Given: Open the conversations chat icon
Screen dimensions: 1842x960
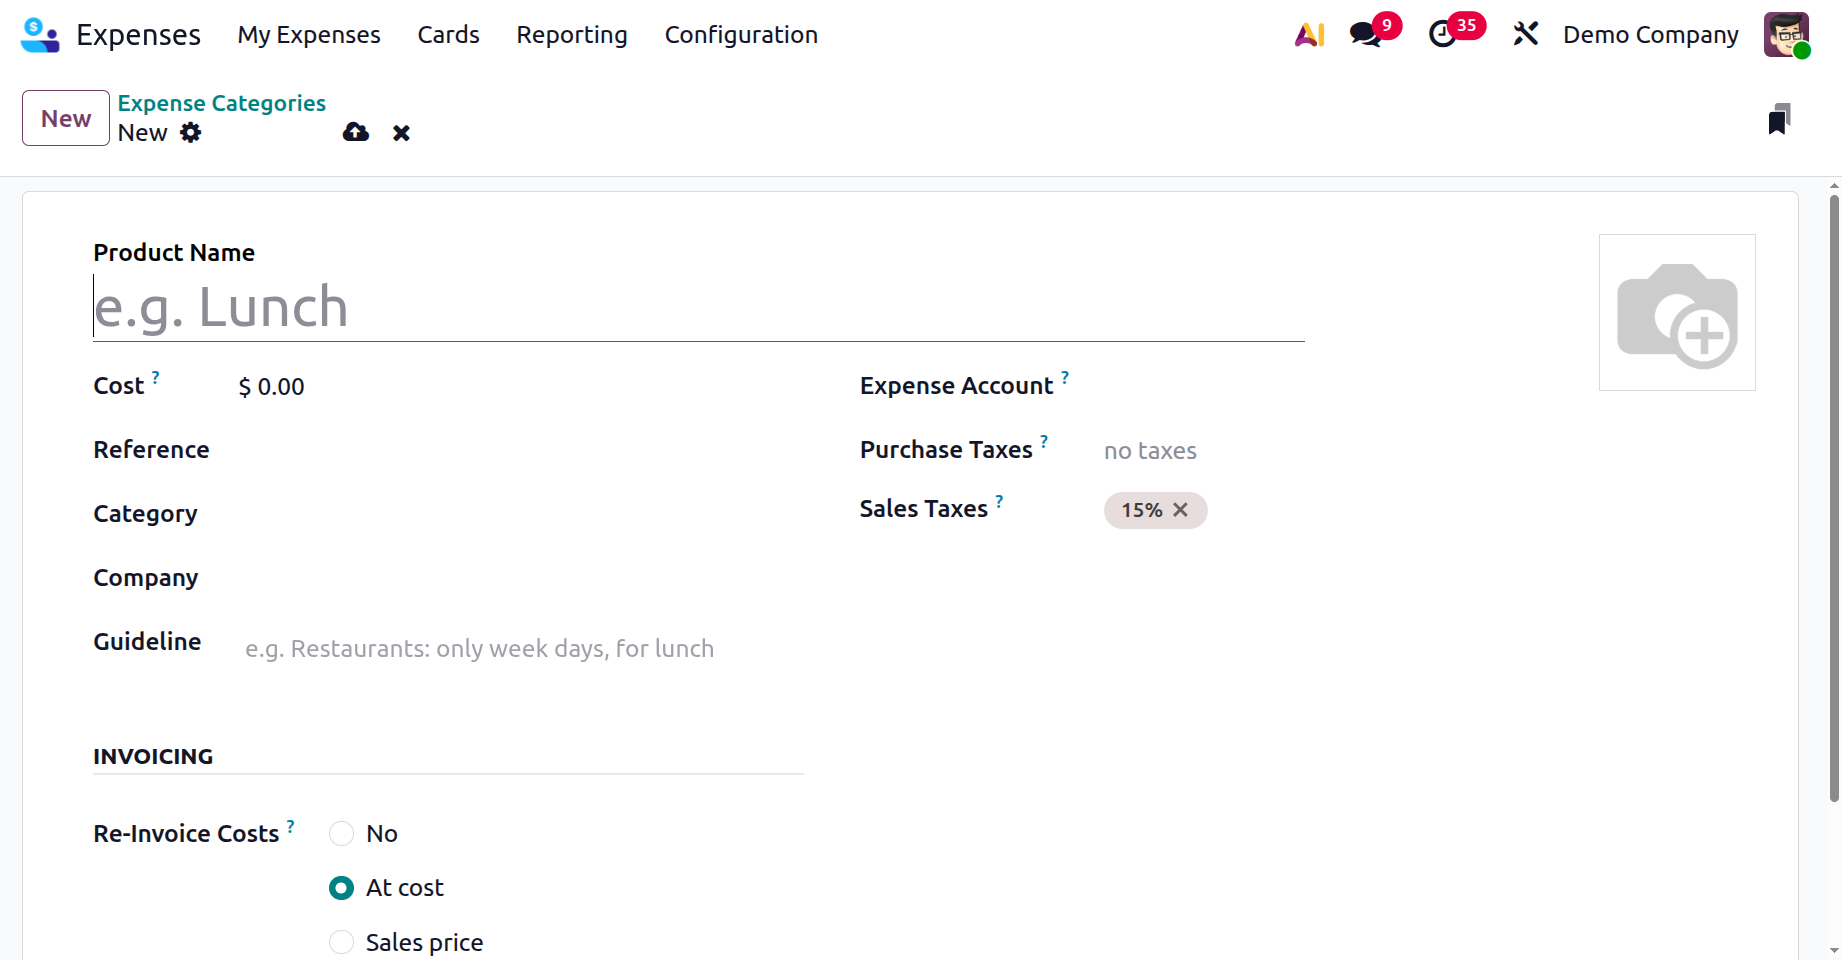Looking at the screenshot, I should click(x=1365, y=35).
